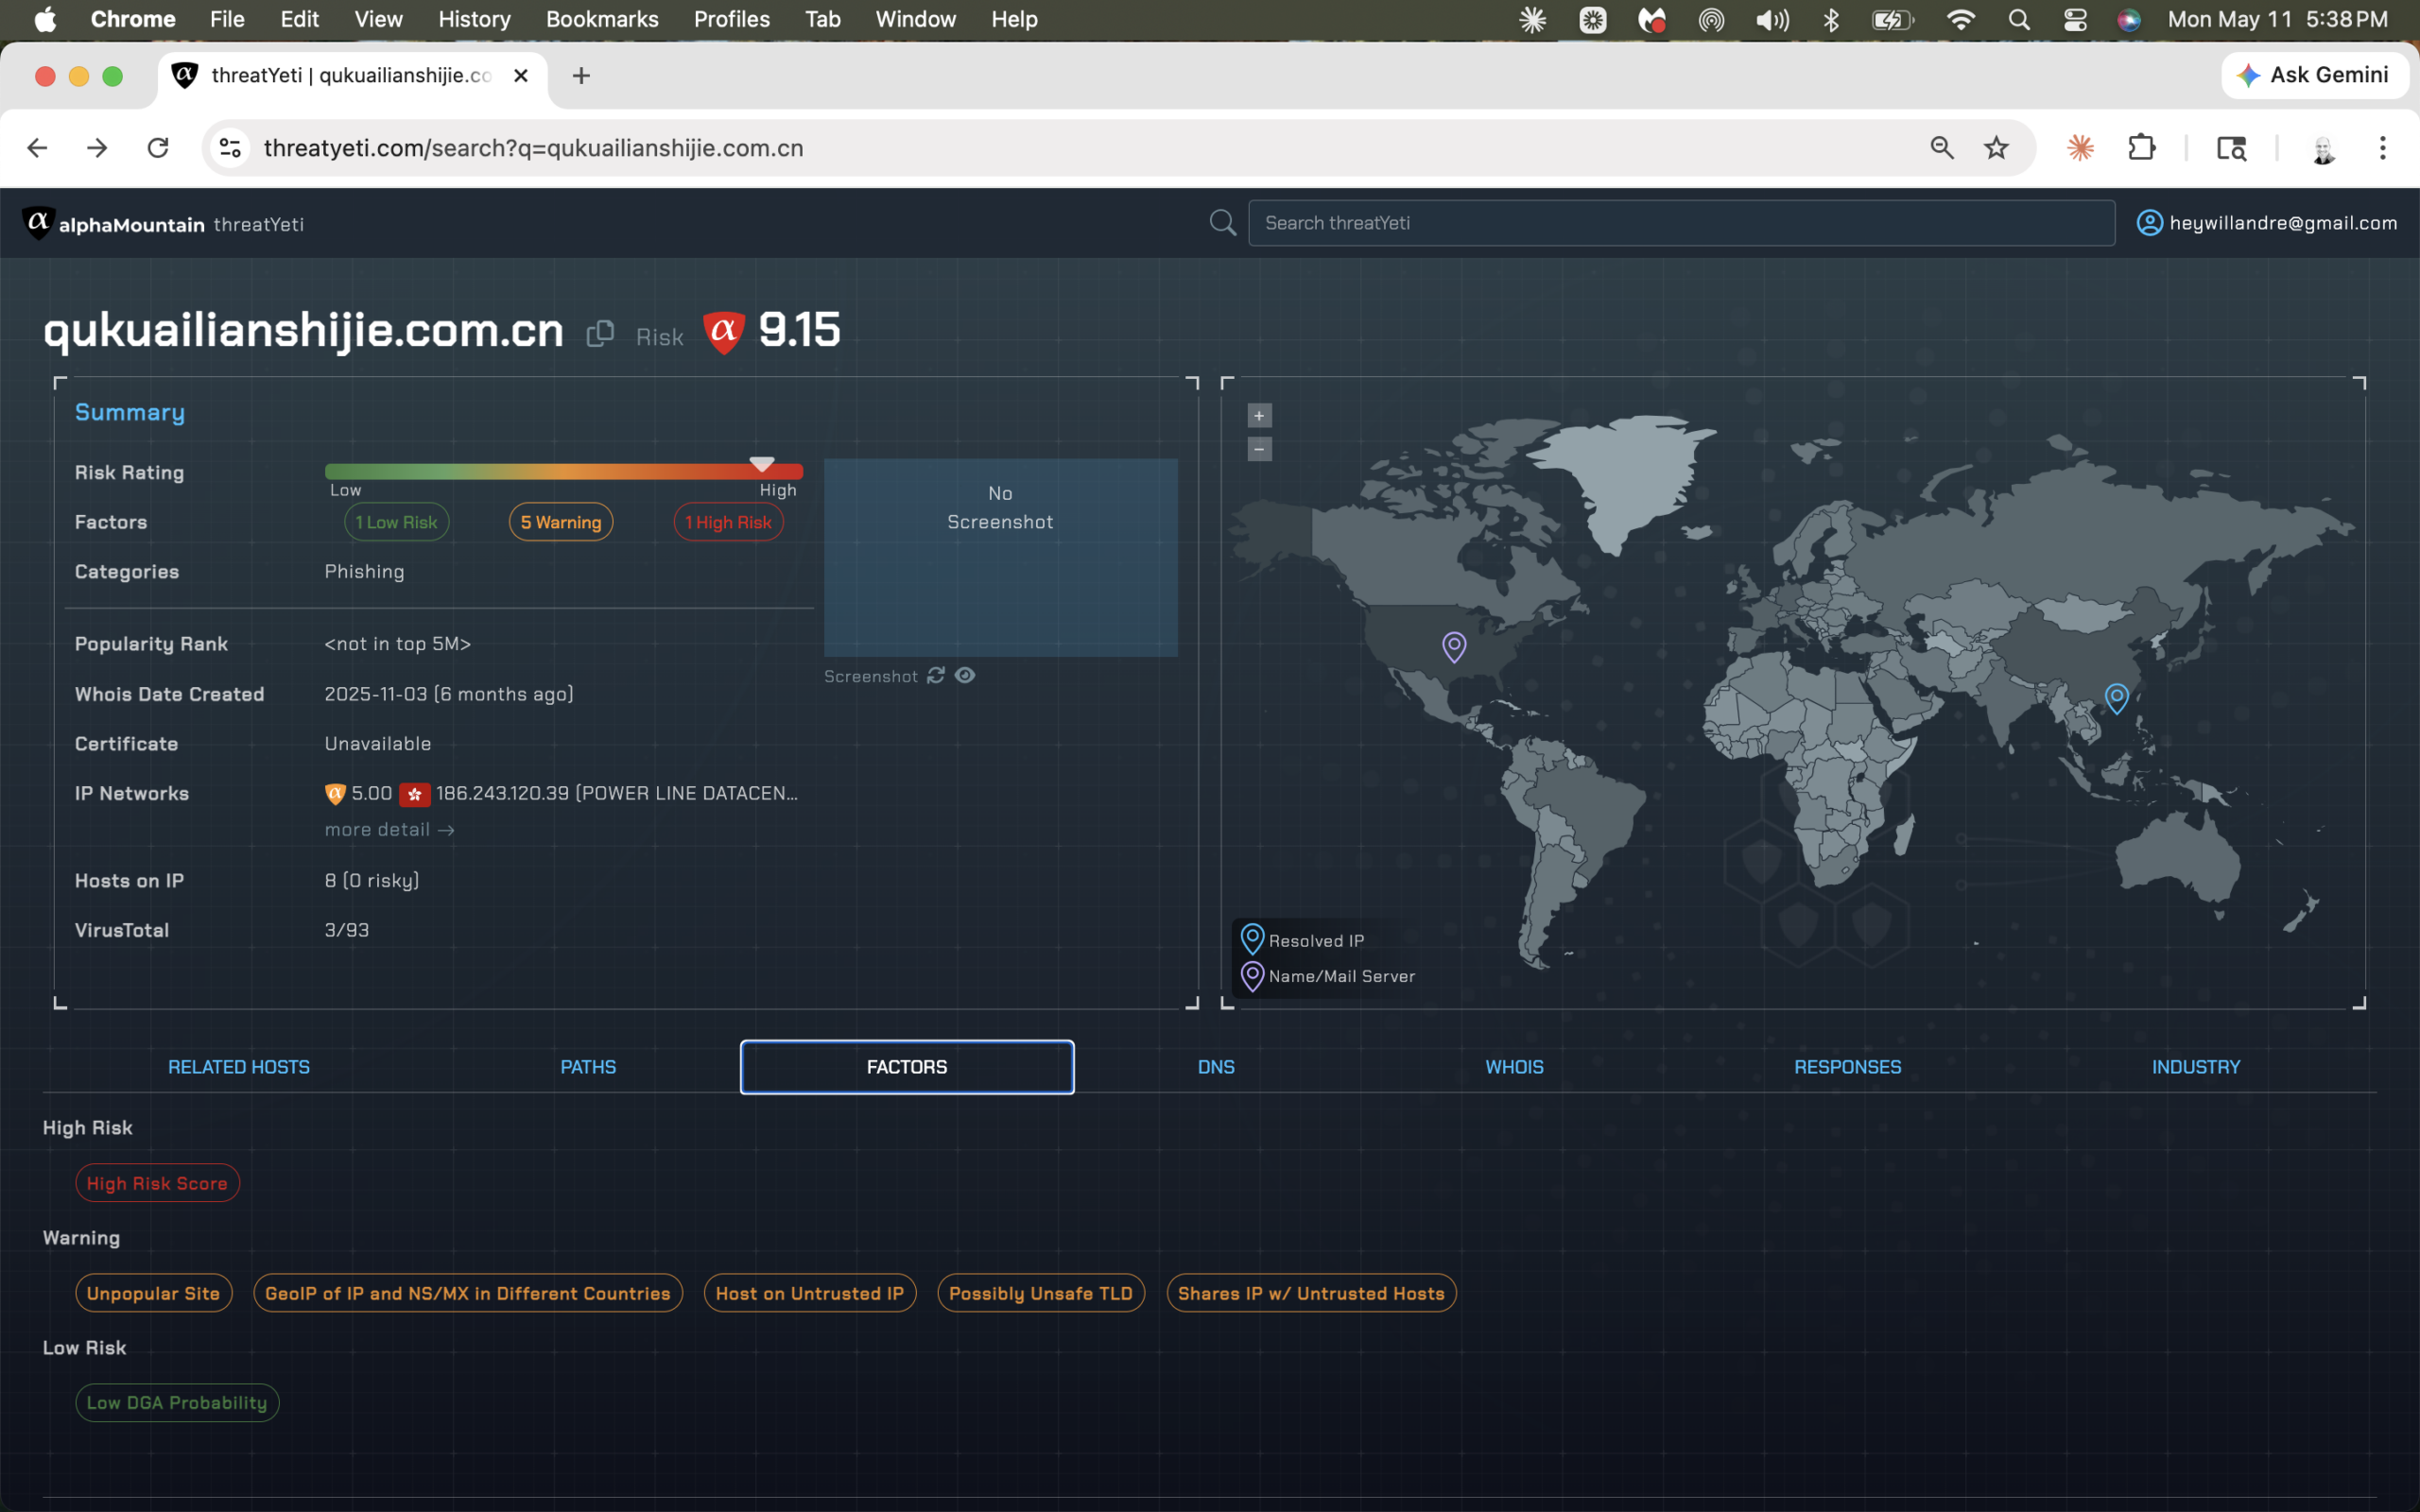Click heywillandre@gmail.com account label
The width and height of the screenshot is (2420, 1512).
pyautogui.click(x=2283, y=223)
